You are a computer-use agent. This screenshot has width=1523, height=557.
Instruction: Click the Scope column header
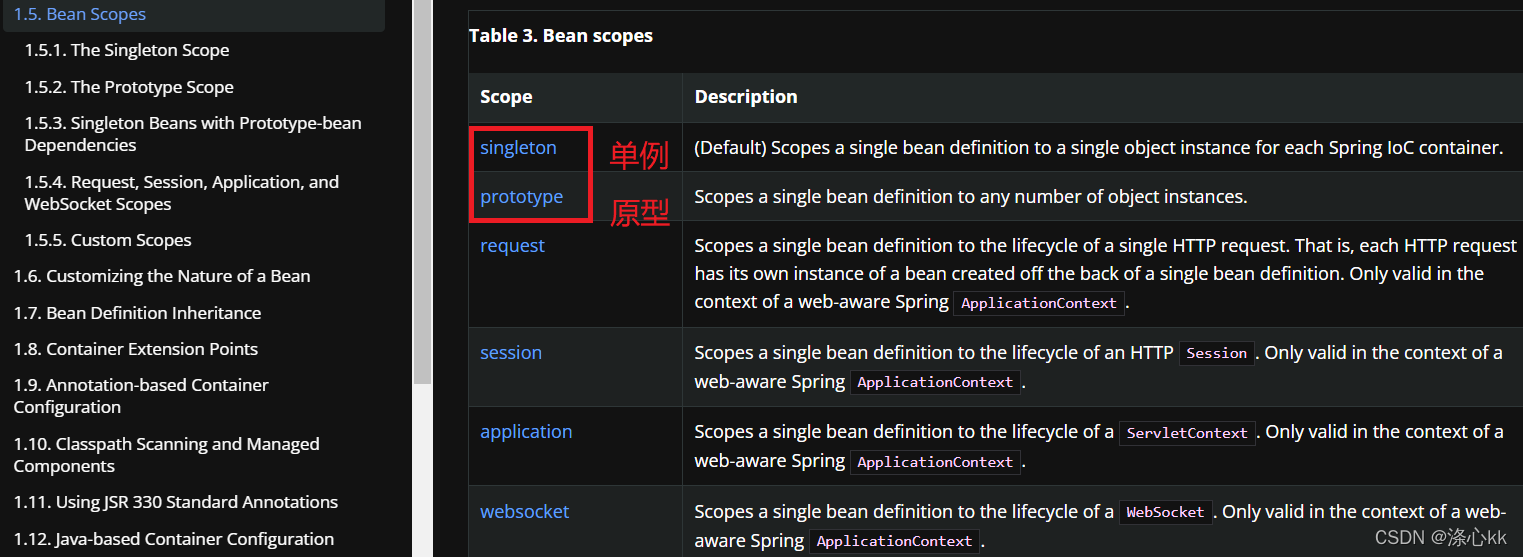pos(506,97)
